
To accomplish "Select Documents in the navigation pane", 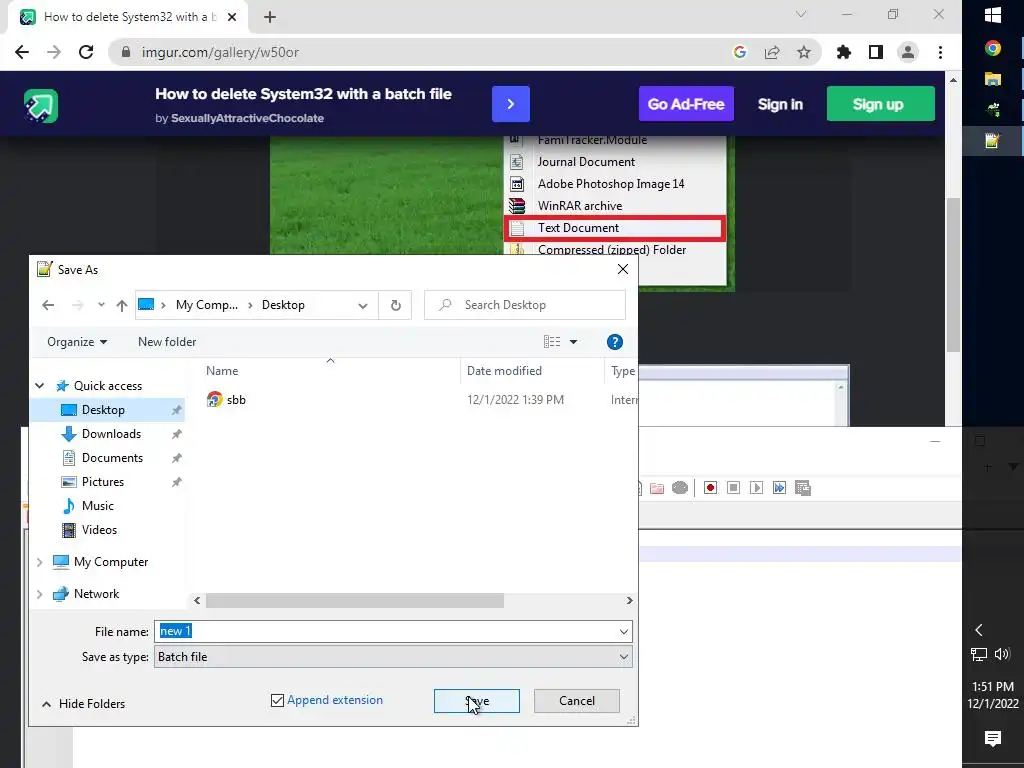I will (x=112, y=458).
